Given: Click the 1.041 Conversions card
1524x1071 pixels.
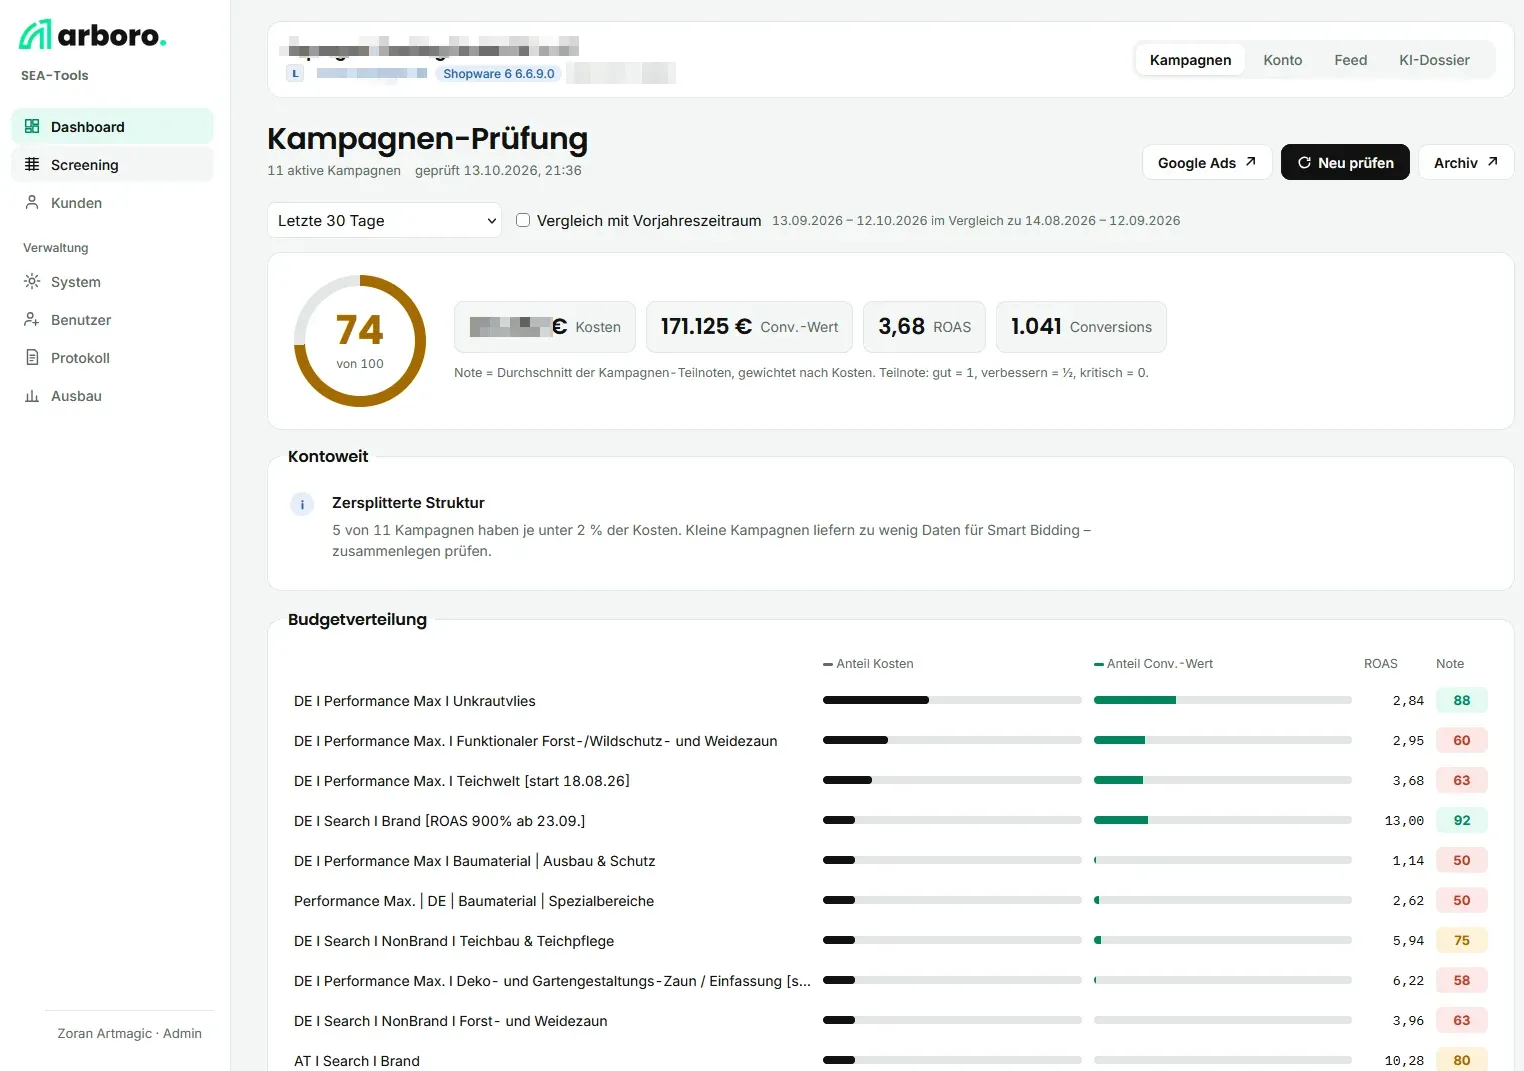Looking at the screenshot, I should click(x=1081, y=327).
